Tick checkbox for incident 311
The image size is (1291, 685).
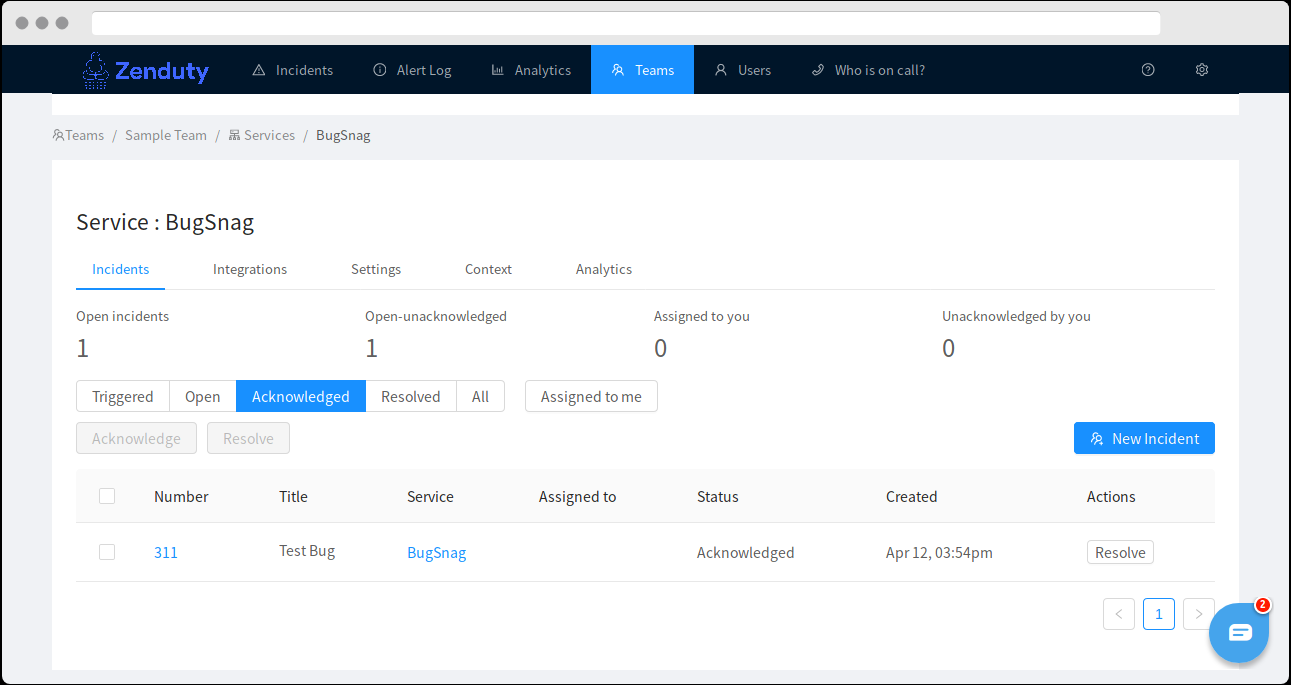coord(107,552)
